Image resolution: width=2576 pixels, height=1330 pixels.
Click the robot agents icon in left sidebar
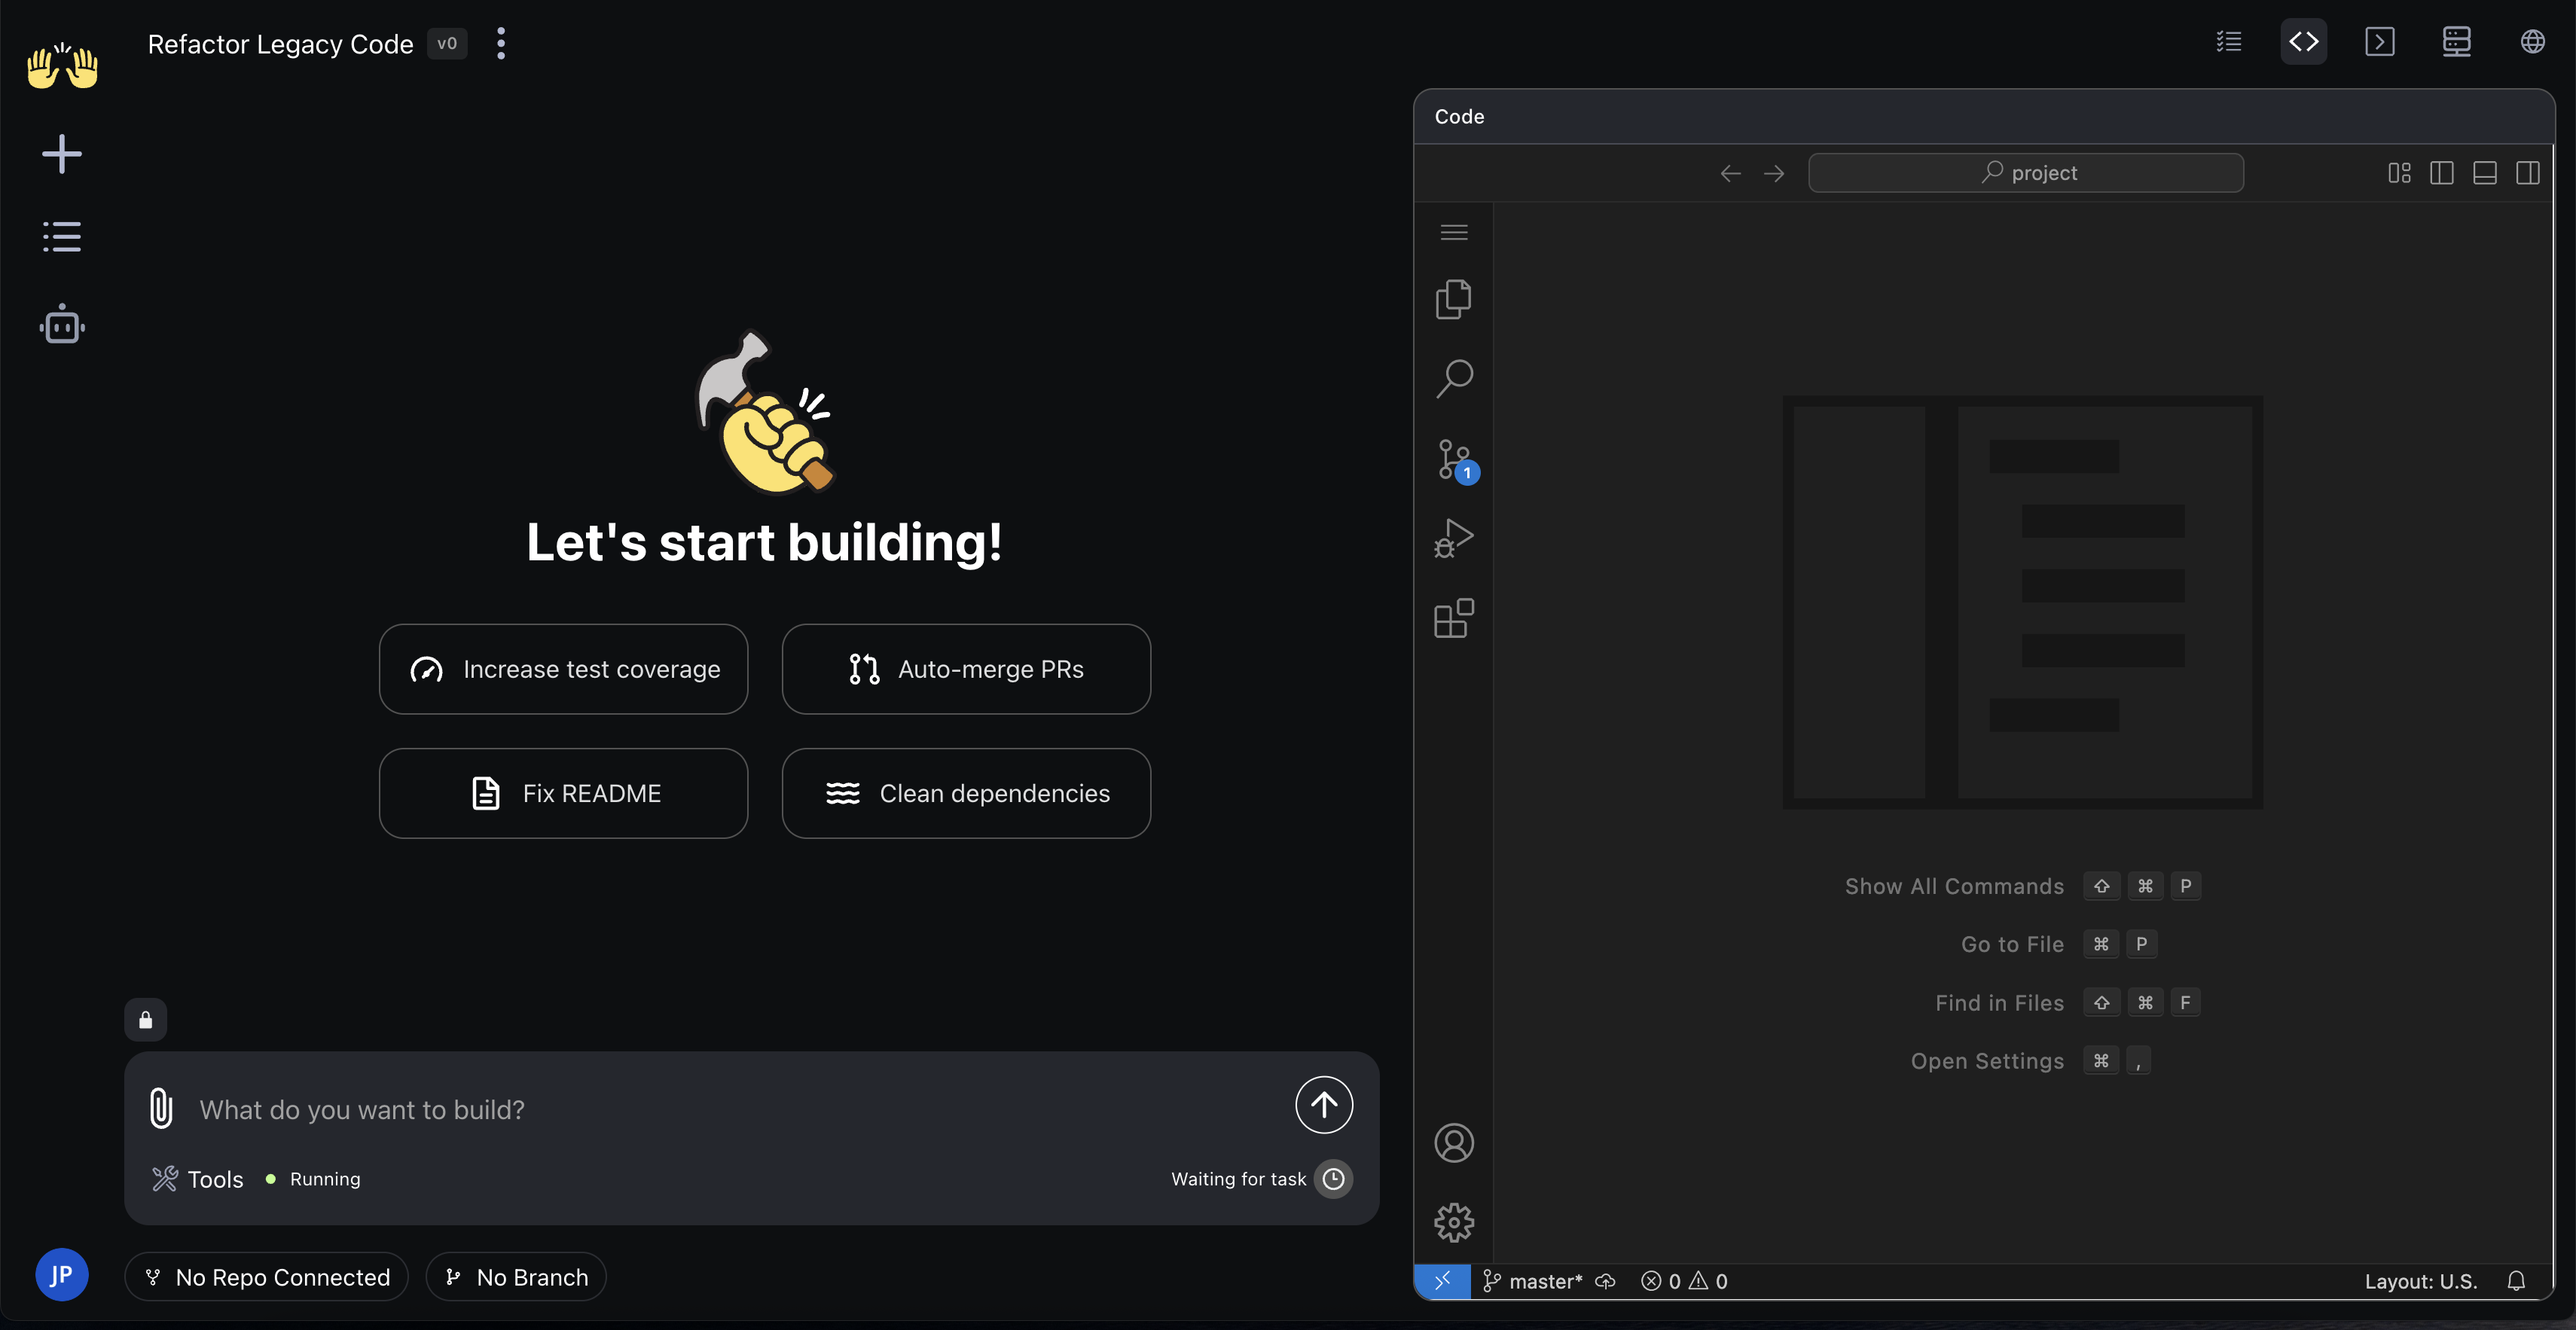[x=62, y=325]
